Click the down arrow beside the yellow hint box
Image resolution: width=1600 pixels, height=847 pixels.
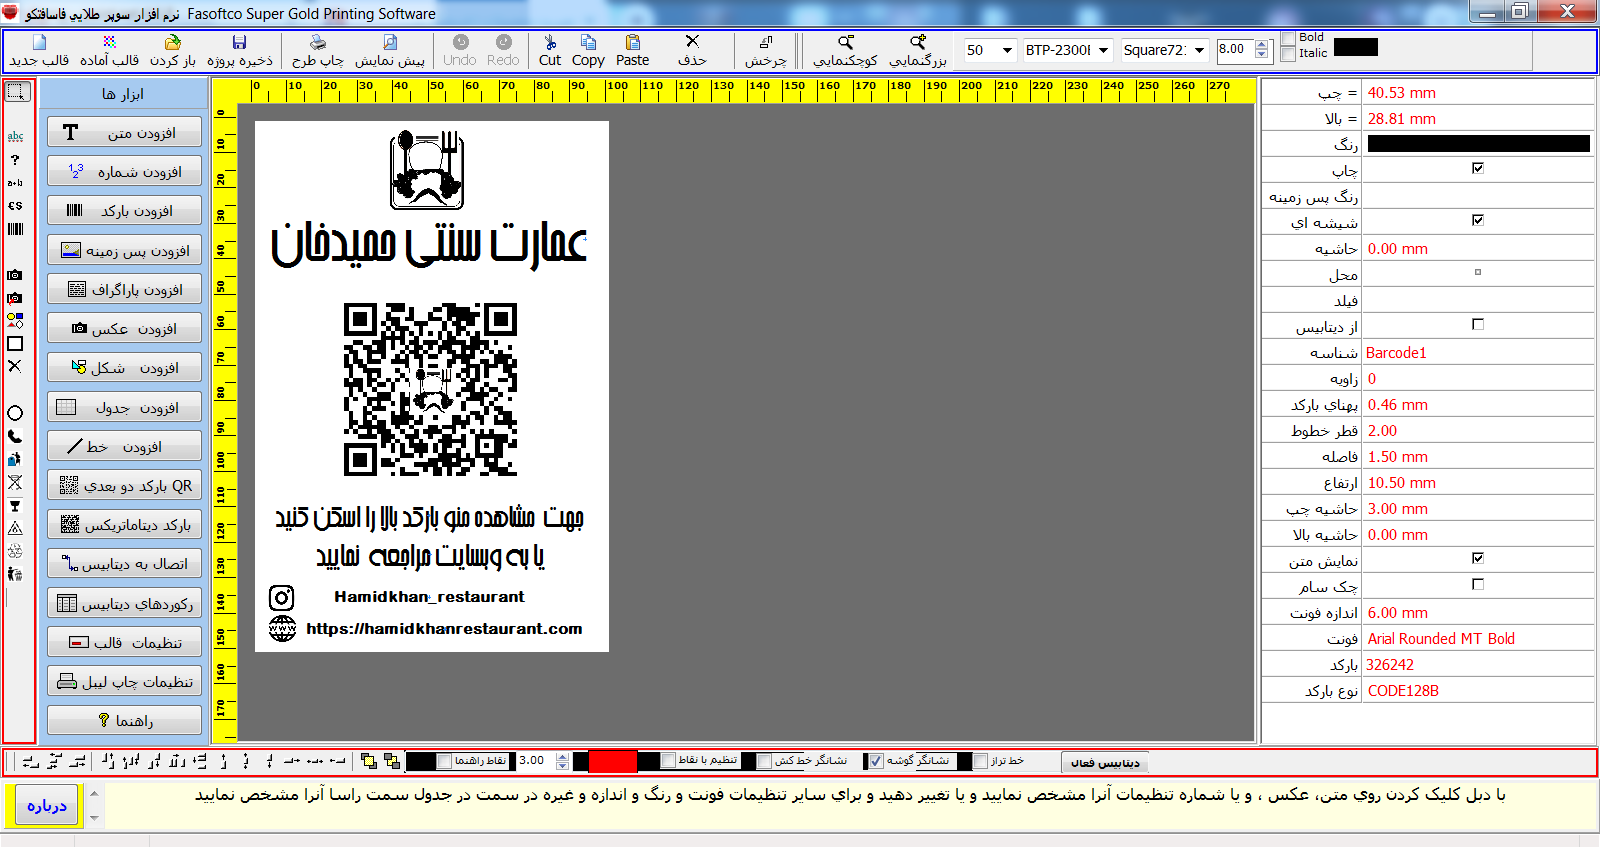pyautogui.click(x=95, y=818)
